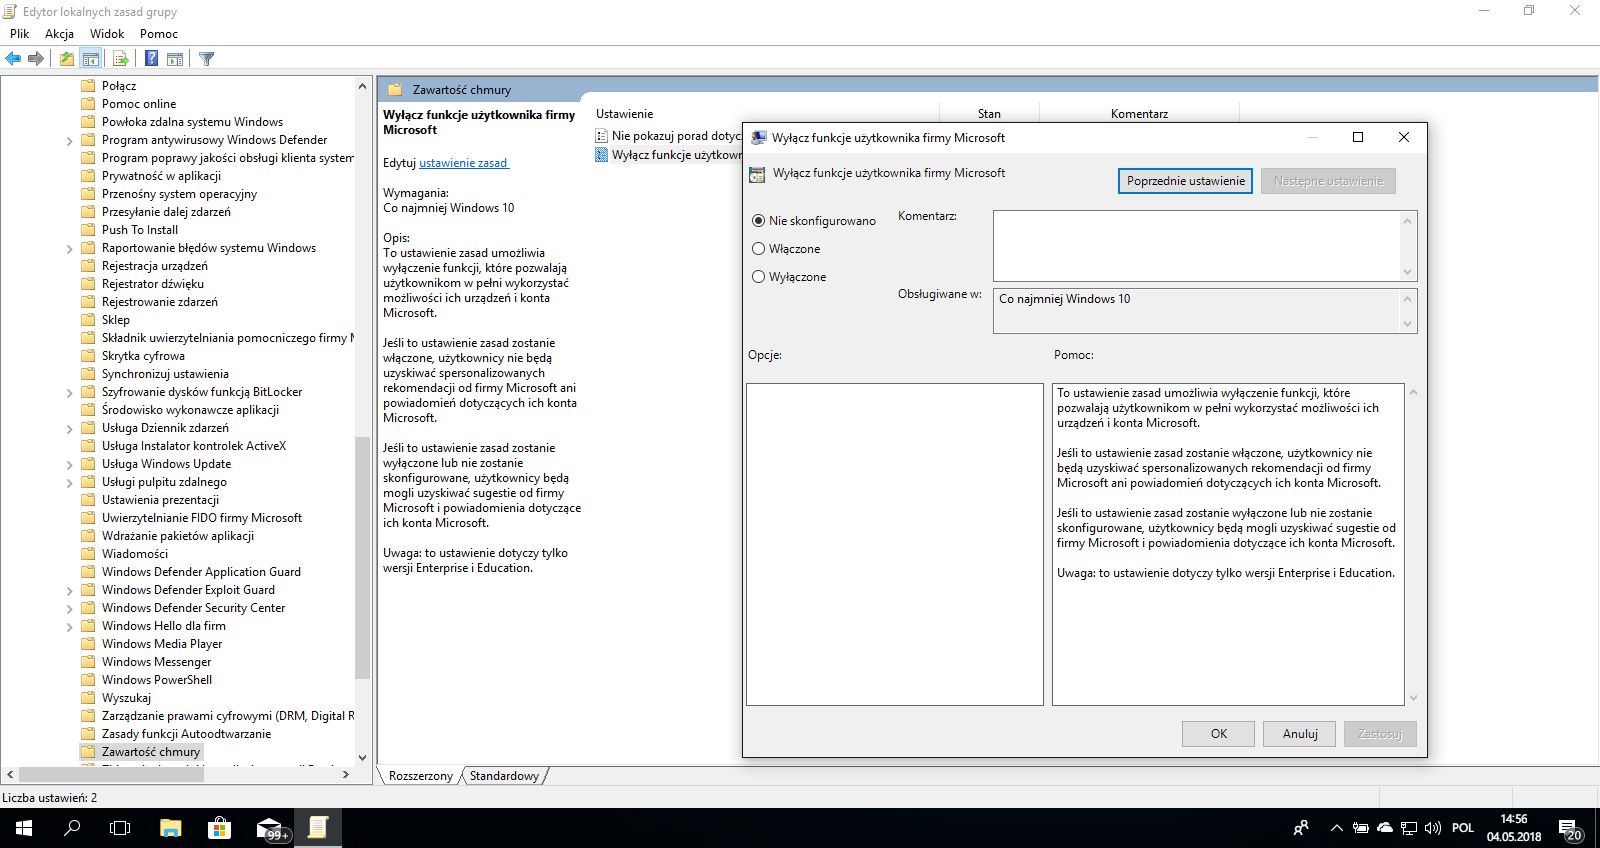Go up one level with folder-arrow icon
Image resolution: width=1600 pixels, height=848 pixels.
tap(66, 59)
